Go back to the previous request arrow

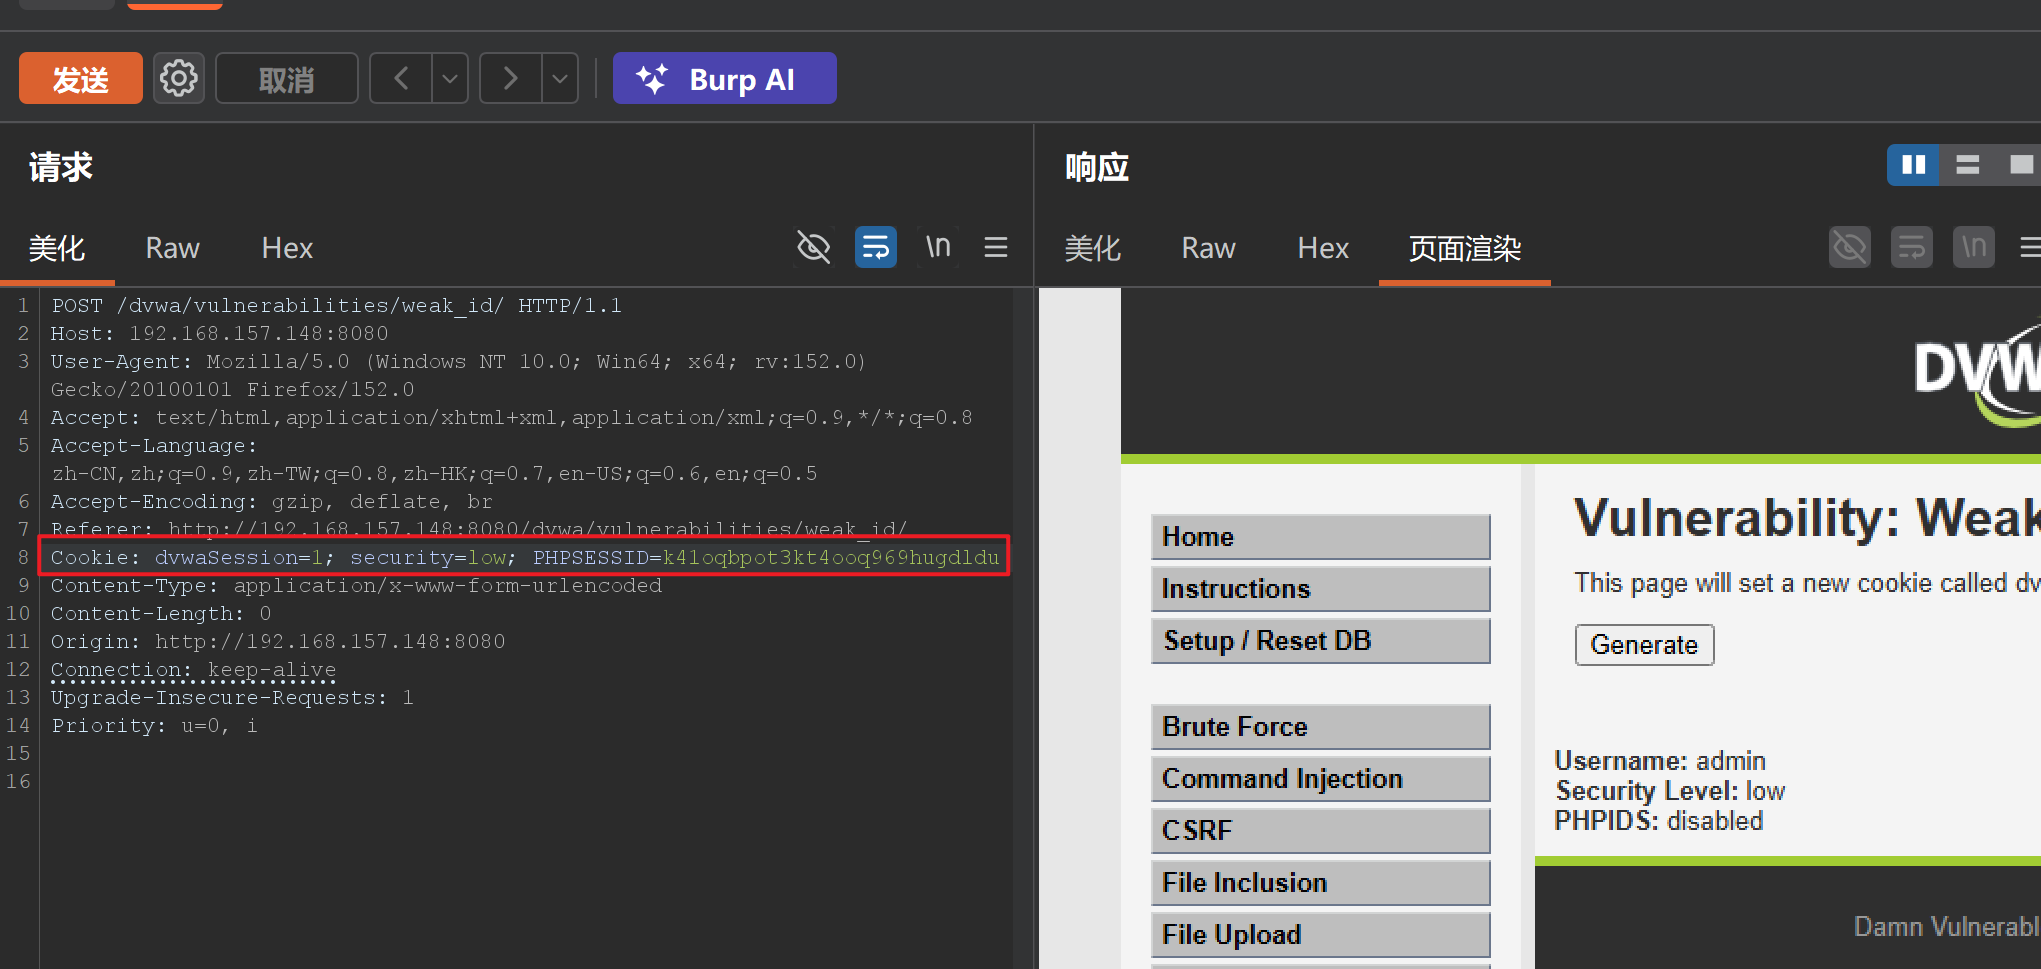(401, 78)
